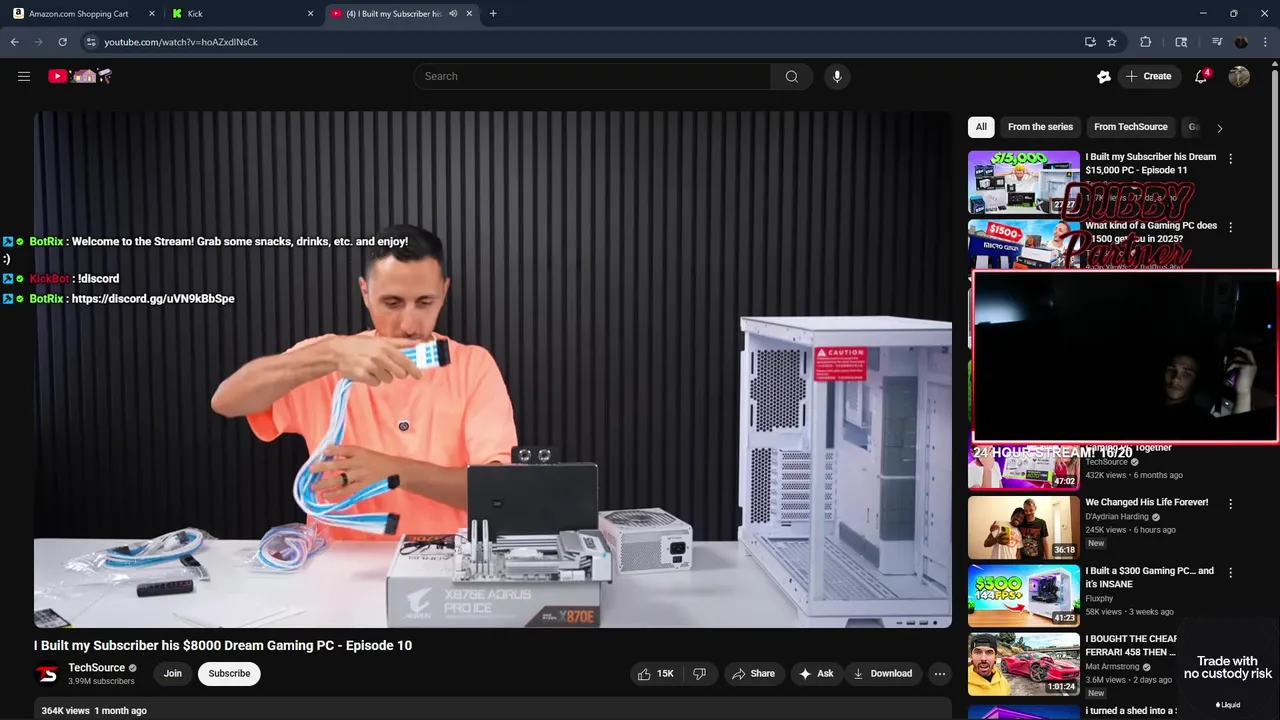Open YouTube notifications bell
1280x720 pixels.
click(x=1201, y=76)
